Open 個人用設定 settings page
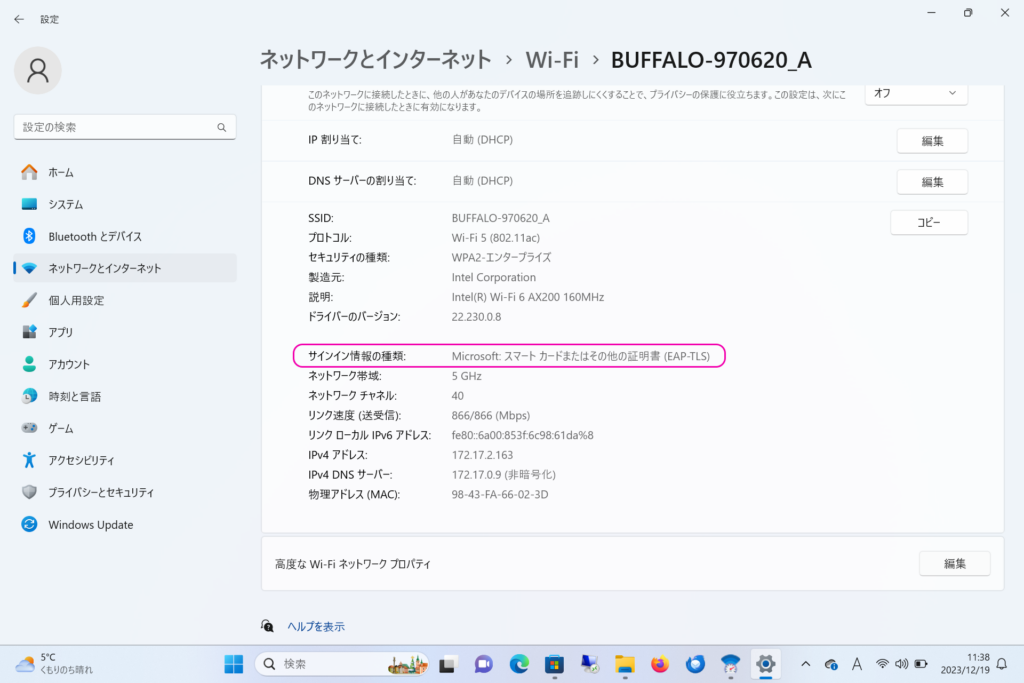Image resolution: width=1024 pixels, height=683 pixels. pos(125,300)
